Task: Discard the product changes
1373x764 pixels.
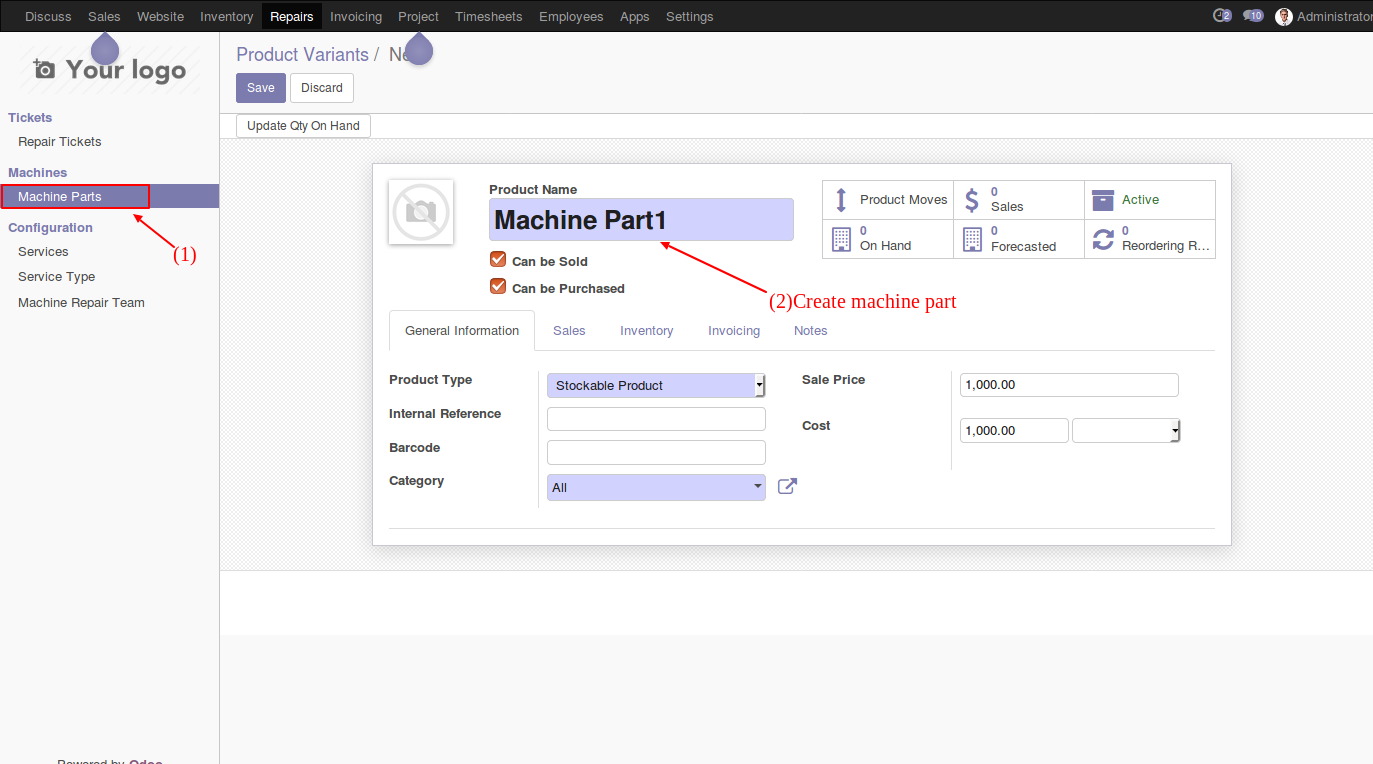Action: tap(322, 88)
